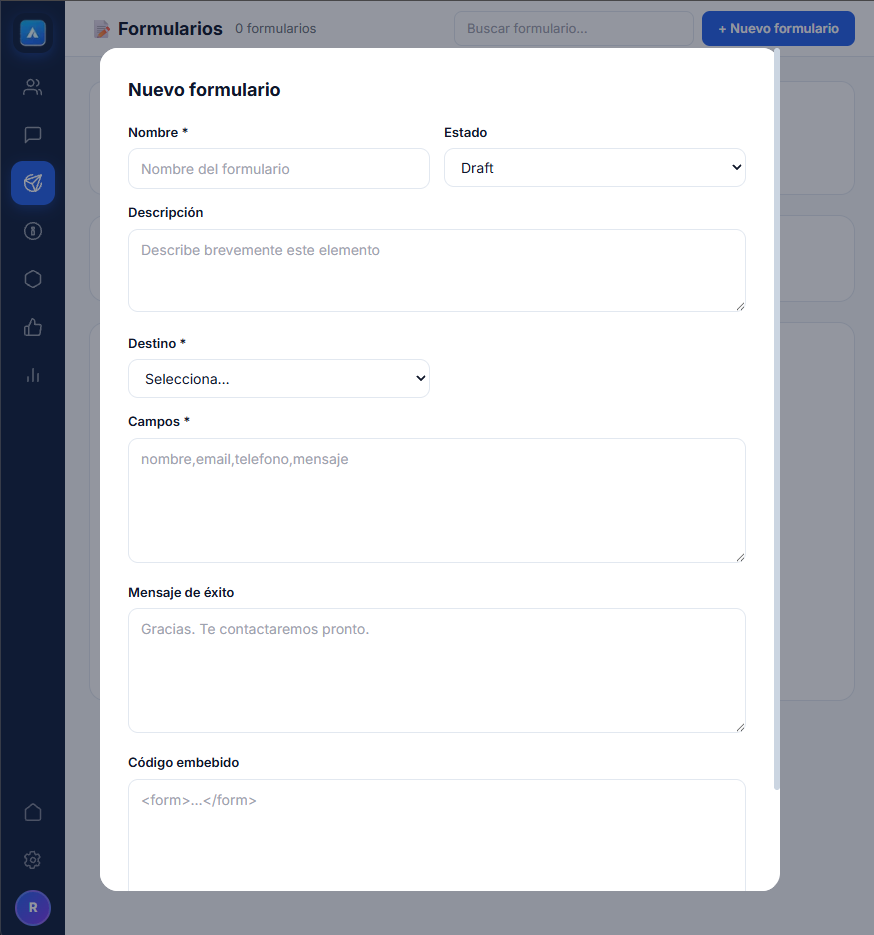
Task: Click the 0 formularios count text
Action: pyautogui.click(x=275, y=29)
